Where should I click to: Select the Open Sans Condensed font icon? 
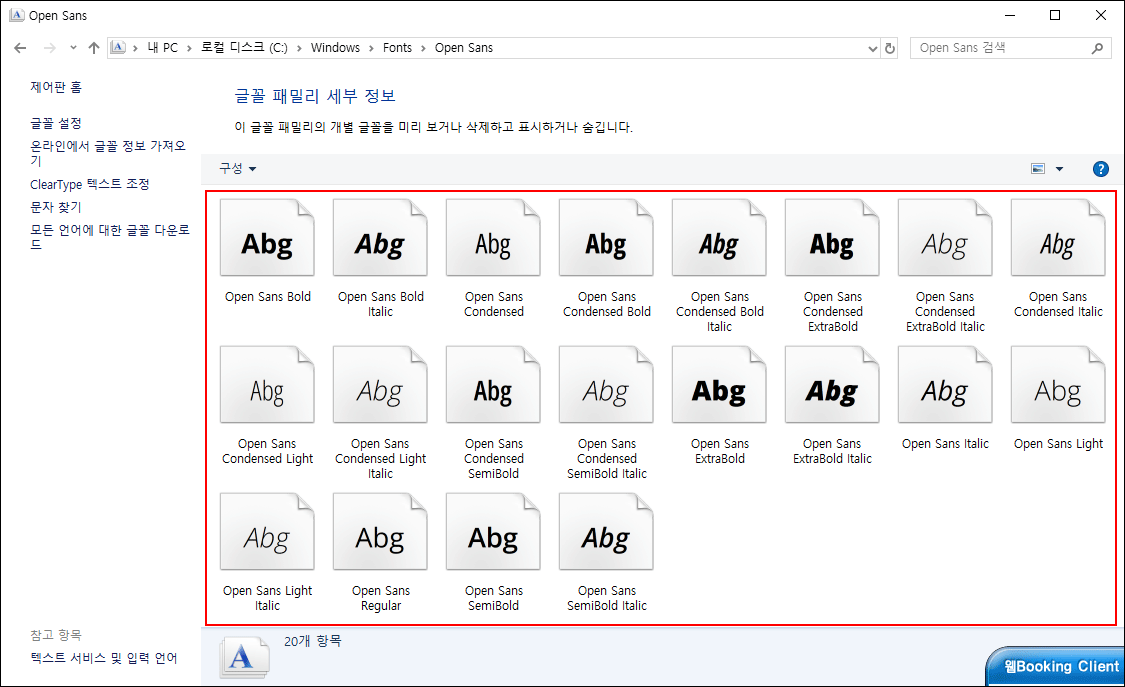(493, 238)
